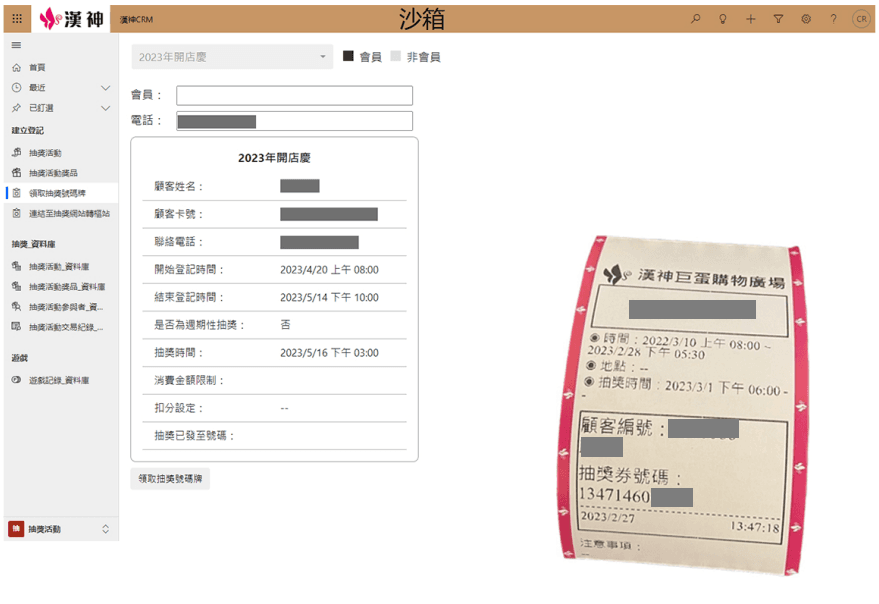
Task: Click the 抽獎活動獎品_資料庫 icon
Action: (16, 287)
